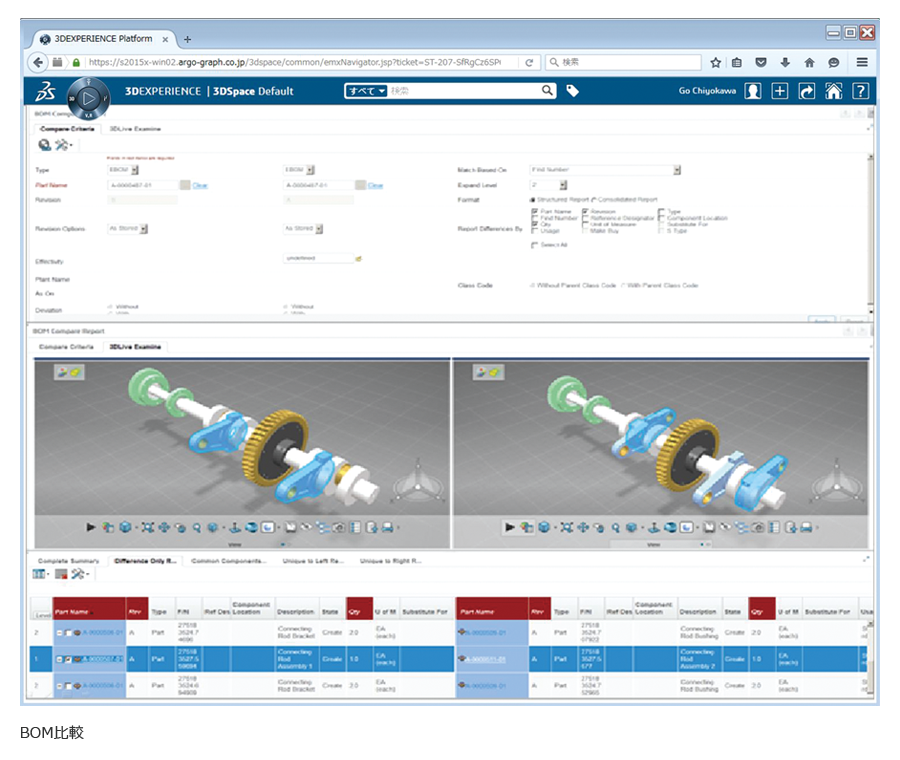Image resolution: width=900 pixels, height=760 pixels.
Task: Open the left Revision Options dropdown
Action: [144, 229]
